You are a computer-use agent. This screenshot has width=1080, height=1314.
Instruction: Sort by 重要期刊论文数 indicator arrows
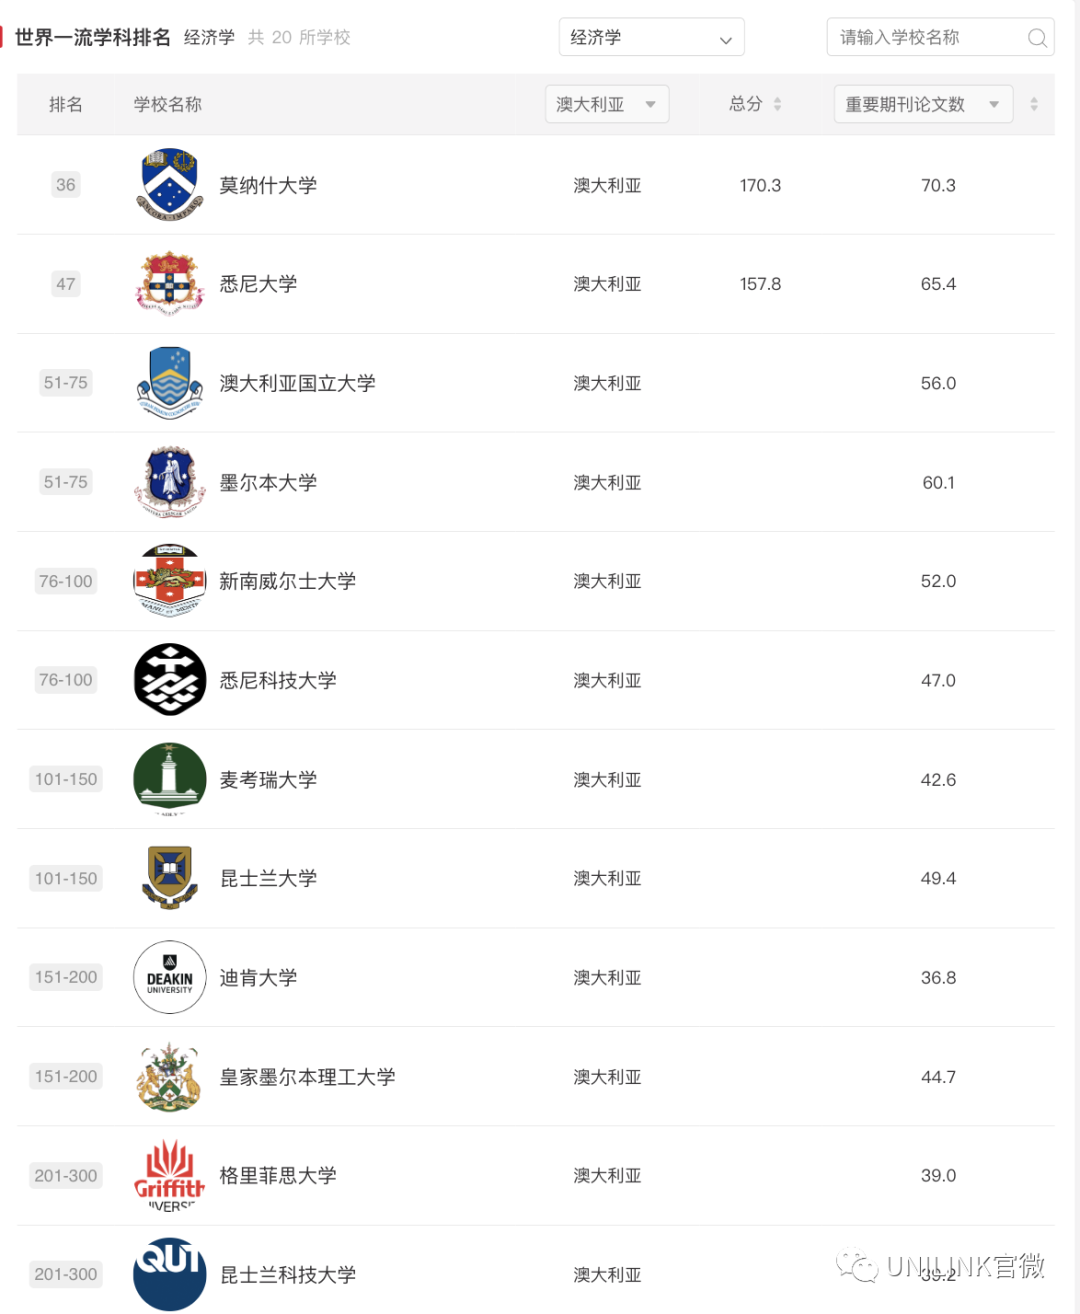coord(1034,104)
